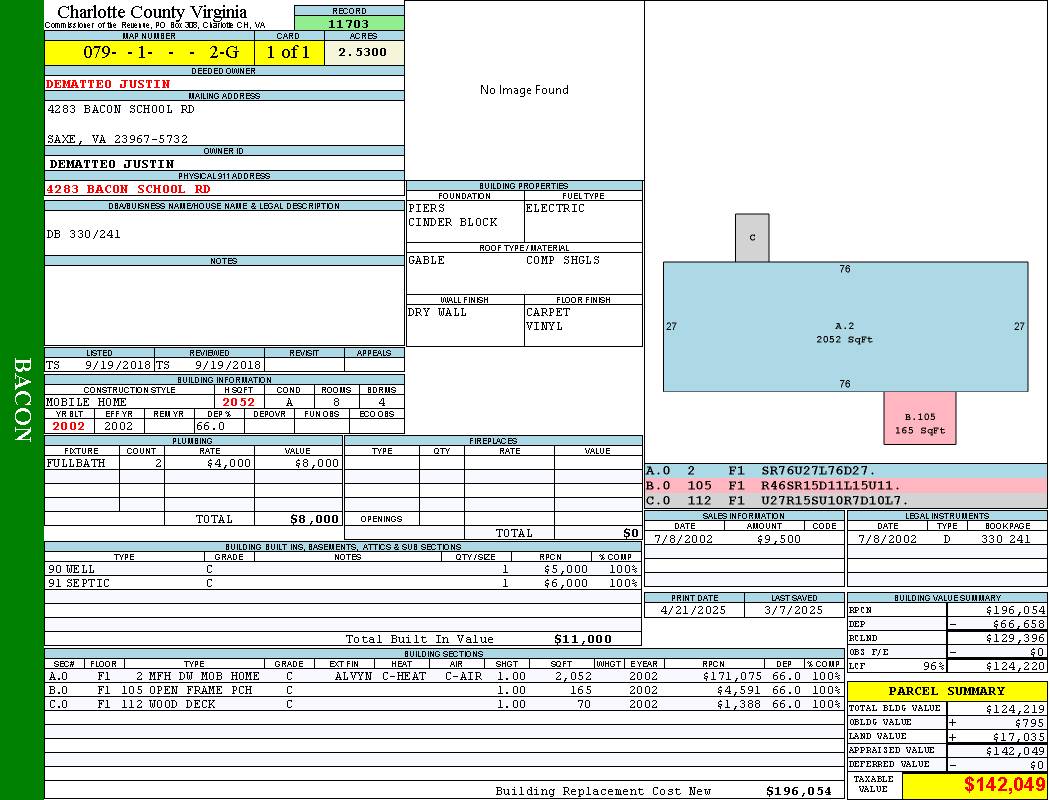Click the card value 1 of 1
Viewport: 1050px width, 800px height.
[x=288, y=52]
